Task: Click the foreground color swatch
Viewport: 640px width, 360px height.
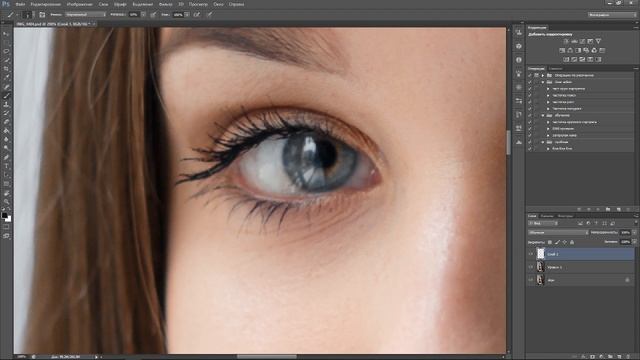Action: pos(4,215)
